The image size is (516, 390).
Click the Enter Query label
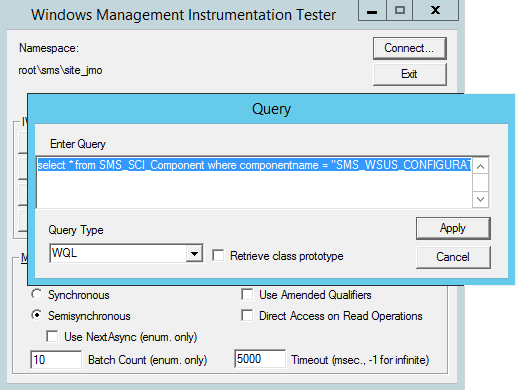coord(78,144)
